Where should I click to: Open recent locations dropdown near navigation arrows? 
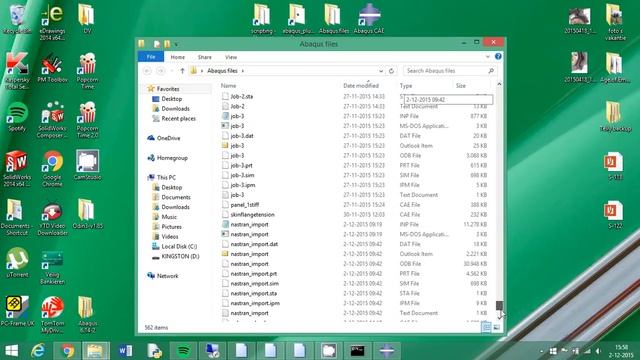point(172,71)
